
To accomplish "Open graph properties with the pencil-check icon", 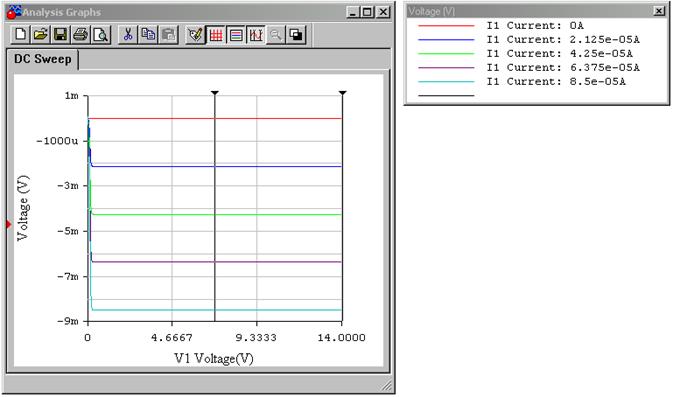I will (x=195, y=35).
